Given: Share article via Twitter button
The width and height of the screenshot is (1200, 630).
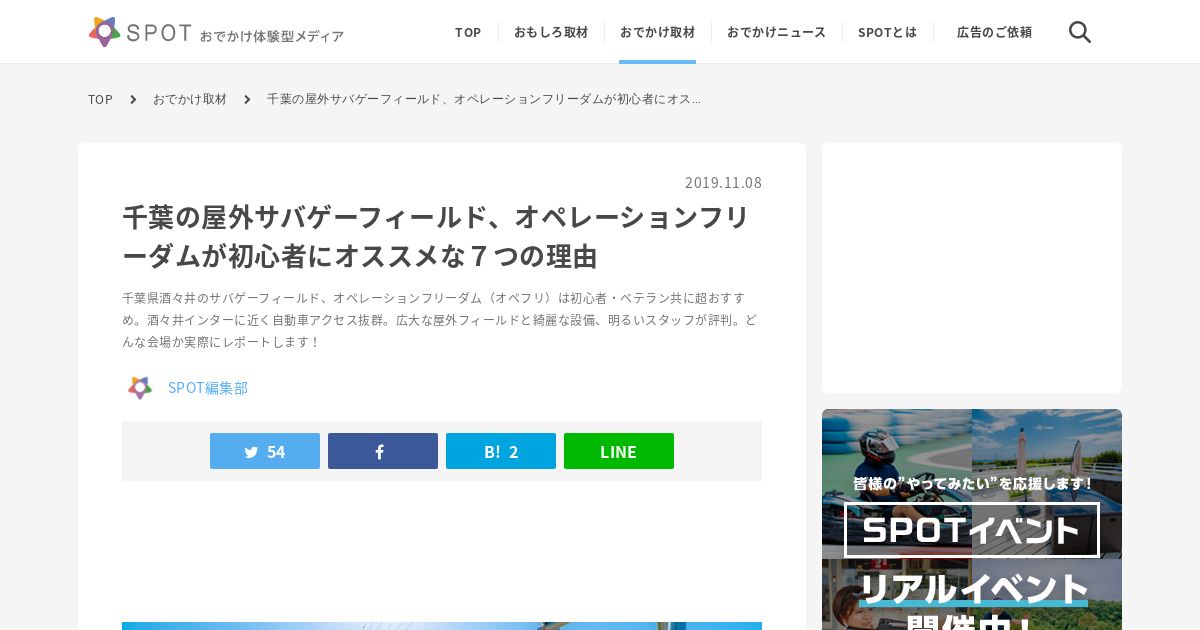Looking at the screenshot, I should tap(265, 451).
